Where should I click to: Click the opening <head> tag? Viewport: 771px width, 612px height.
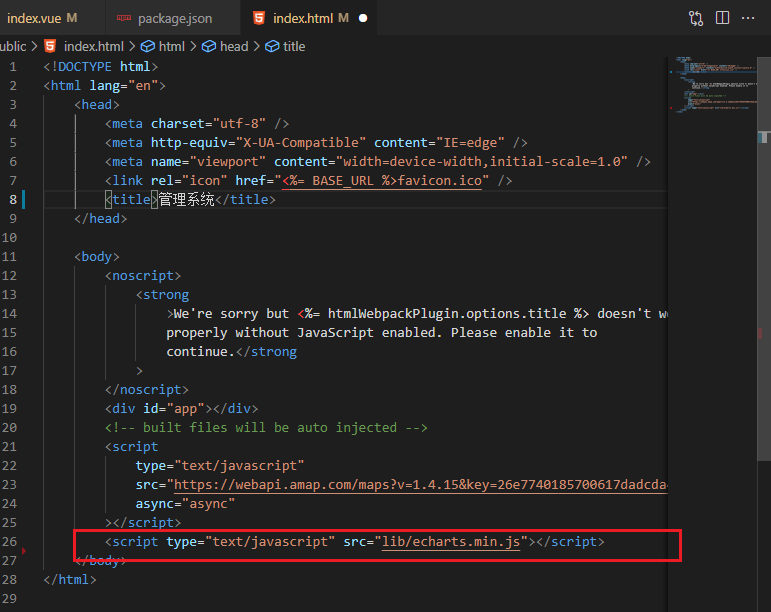(97, 105)
